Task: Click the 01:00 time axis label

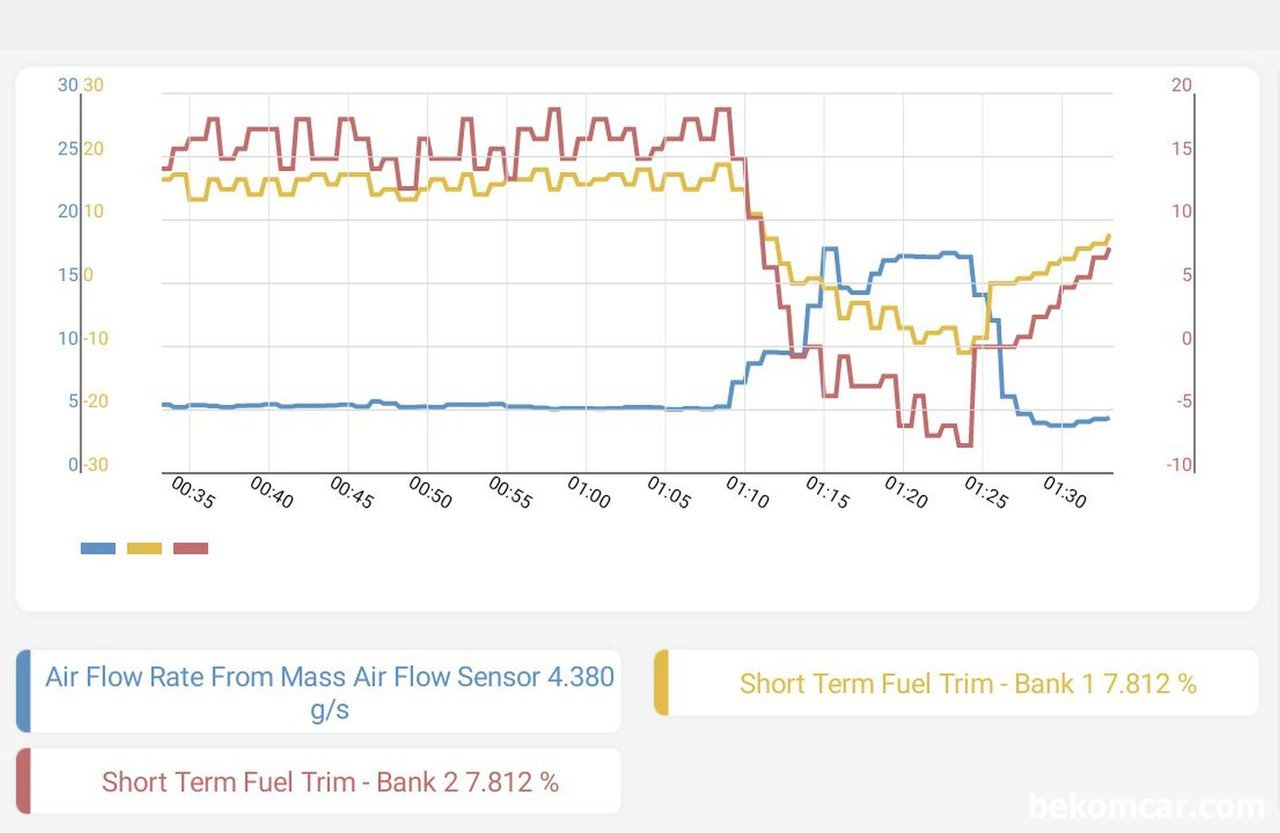Action: pyautogui.click(x=589, y=492)
